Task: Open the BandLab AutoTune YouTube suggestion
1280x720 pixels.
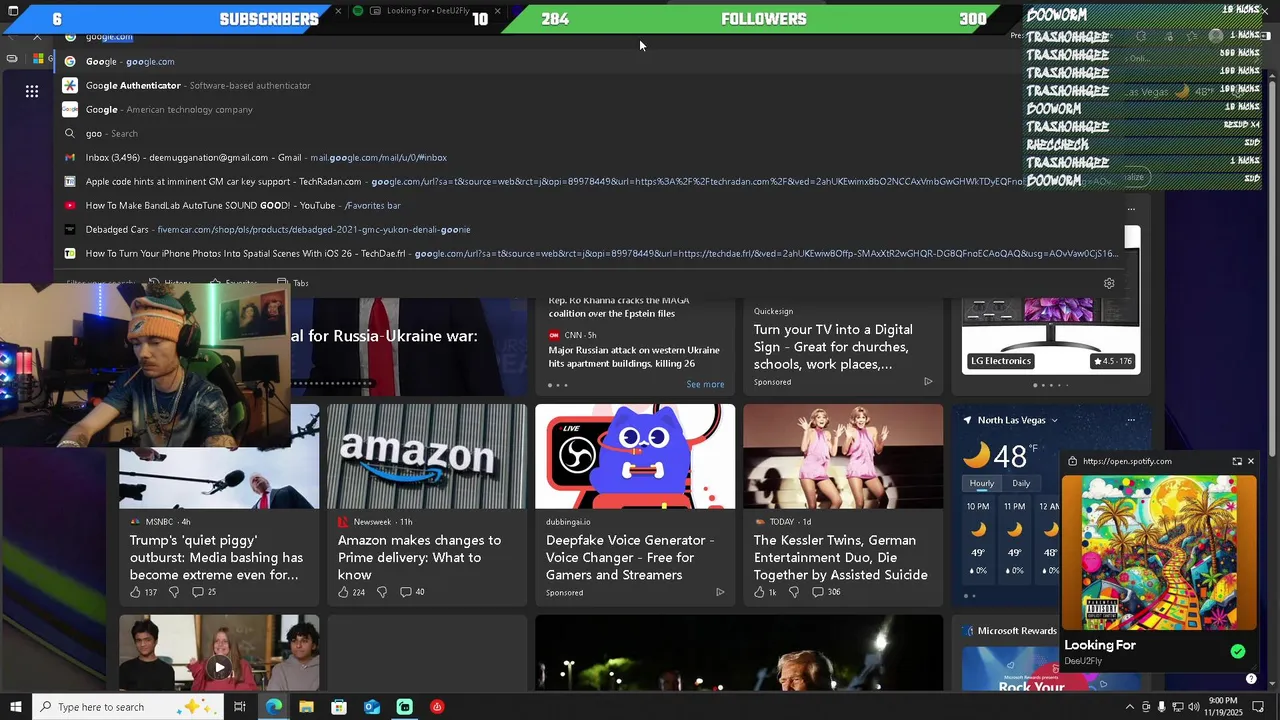Action: [x=590, y=205]
